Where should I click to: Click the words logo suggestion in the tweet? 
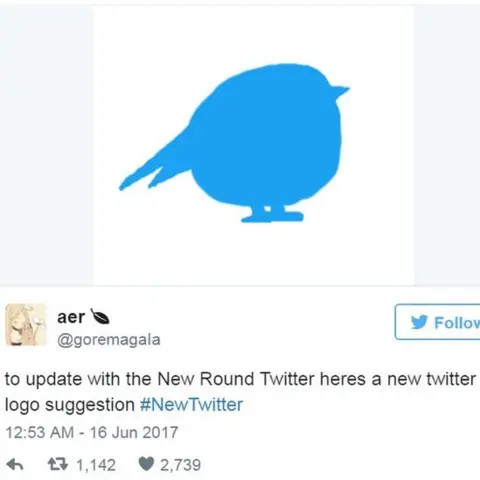pyautogui.click(x=70, y=405)
